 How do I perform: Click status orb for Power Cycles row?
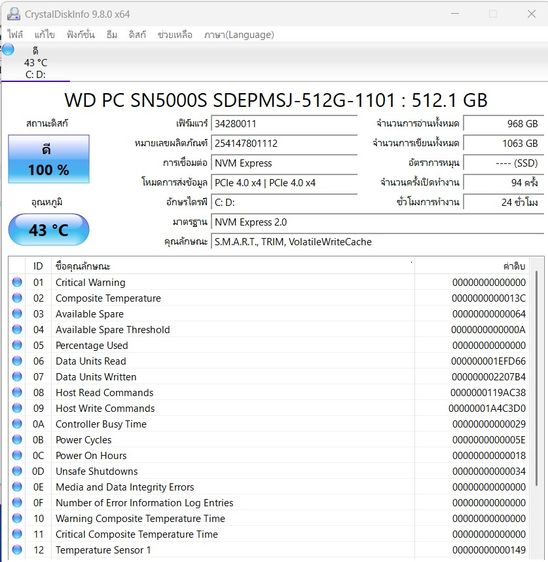pos(17,439)
